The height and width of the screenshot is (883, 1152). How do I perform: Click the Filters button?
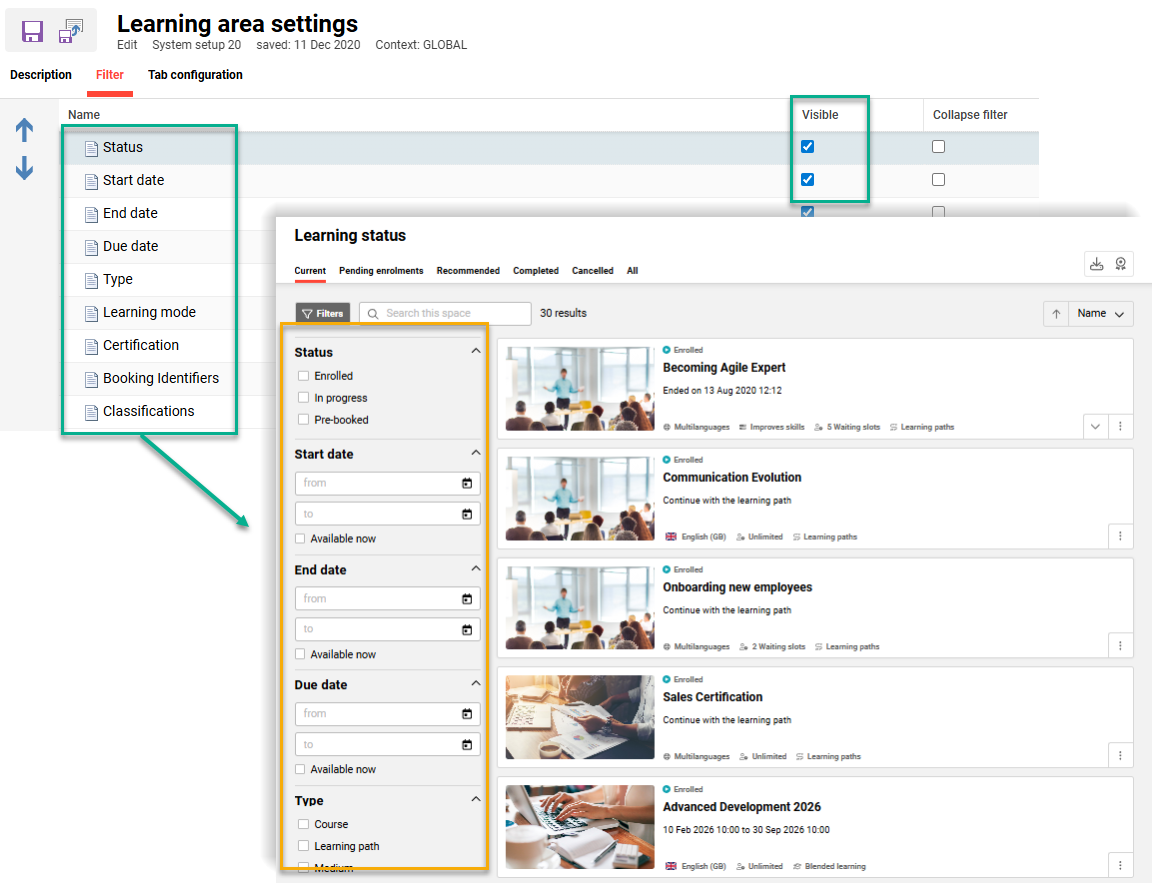pos(323,313)
